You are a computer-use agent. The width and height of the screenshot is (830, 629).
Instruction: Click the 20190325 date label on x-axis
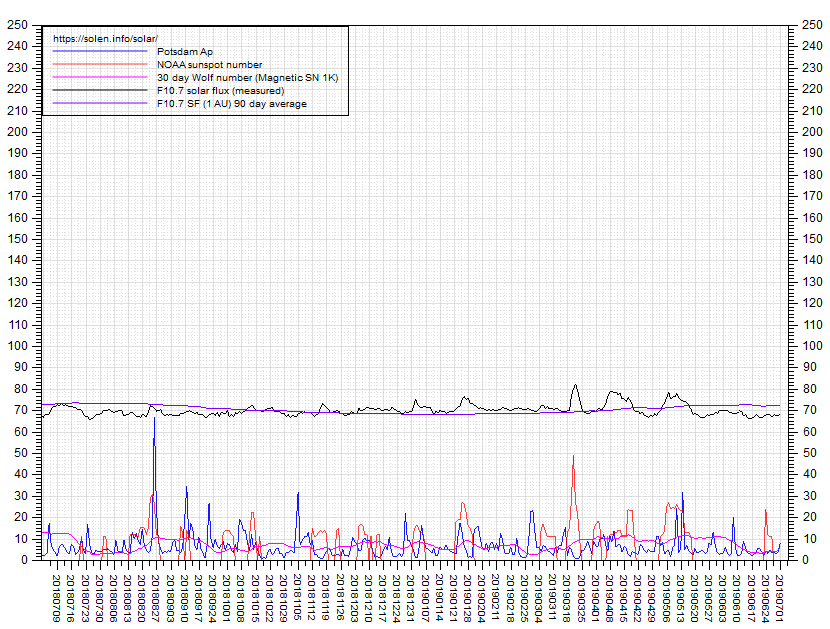point(580,598)
